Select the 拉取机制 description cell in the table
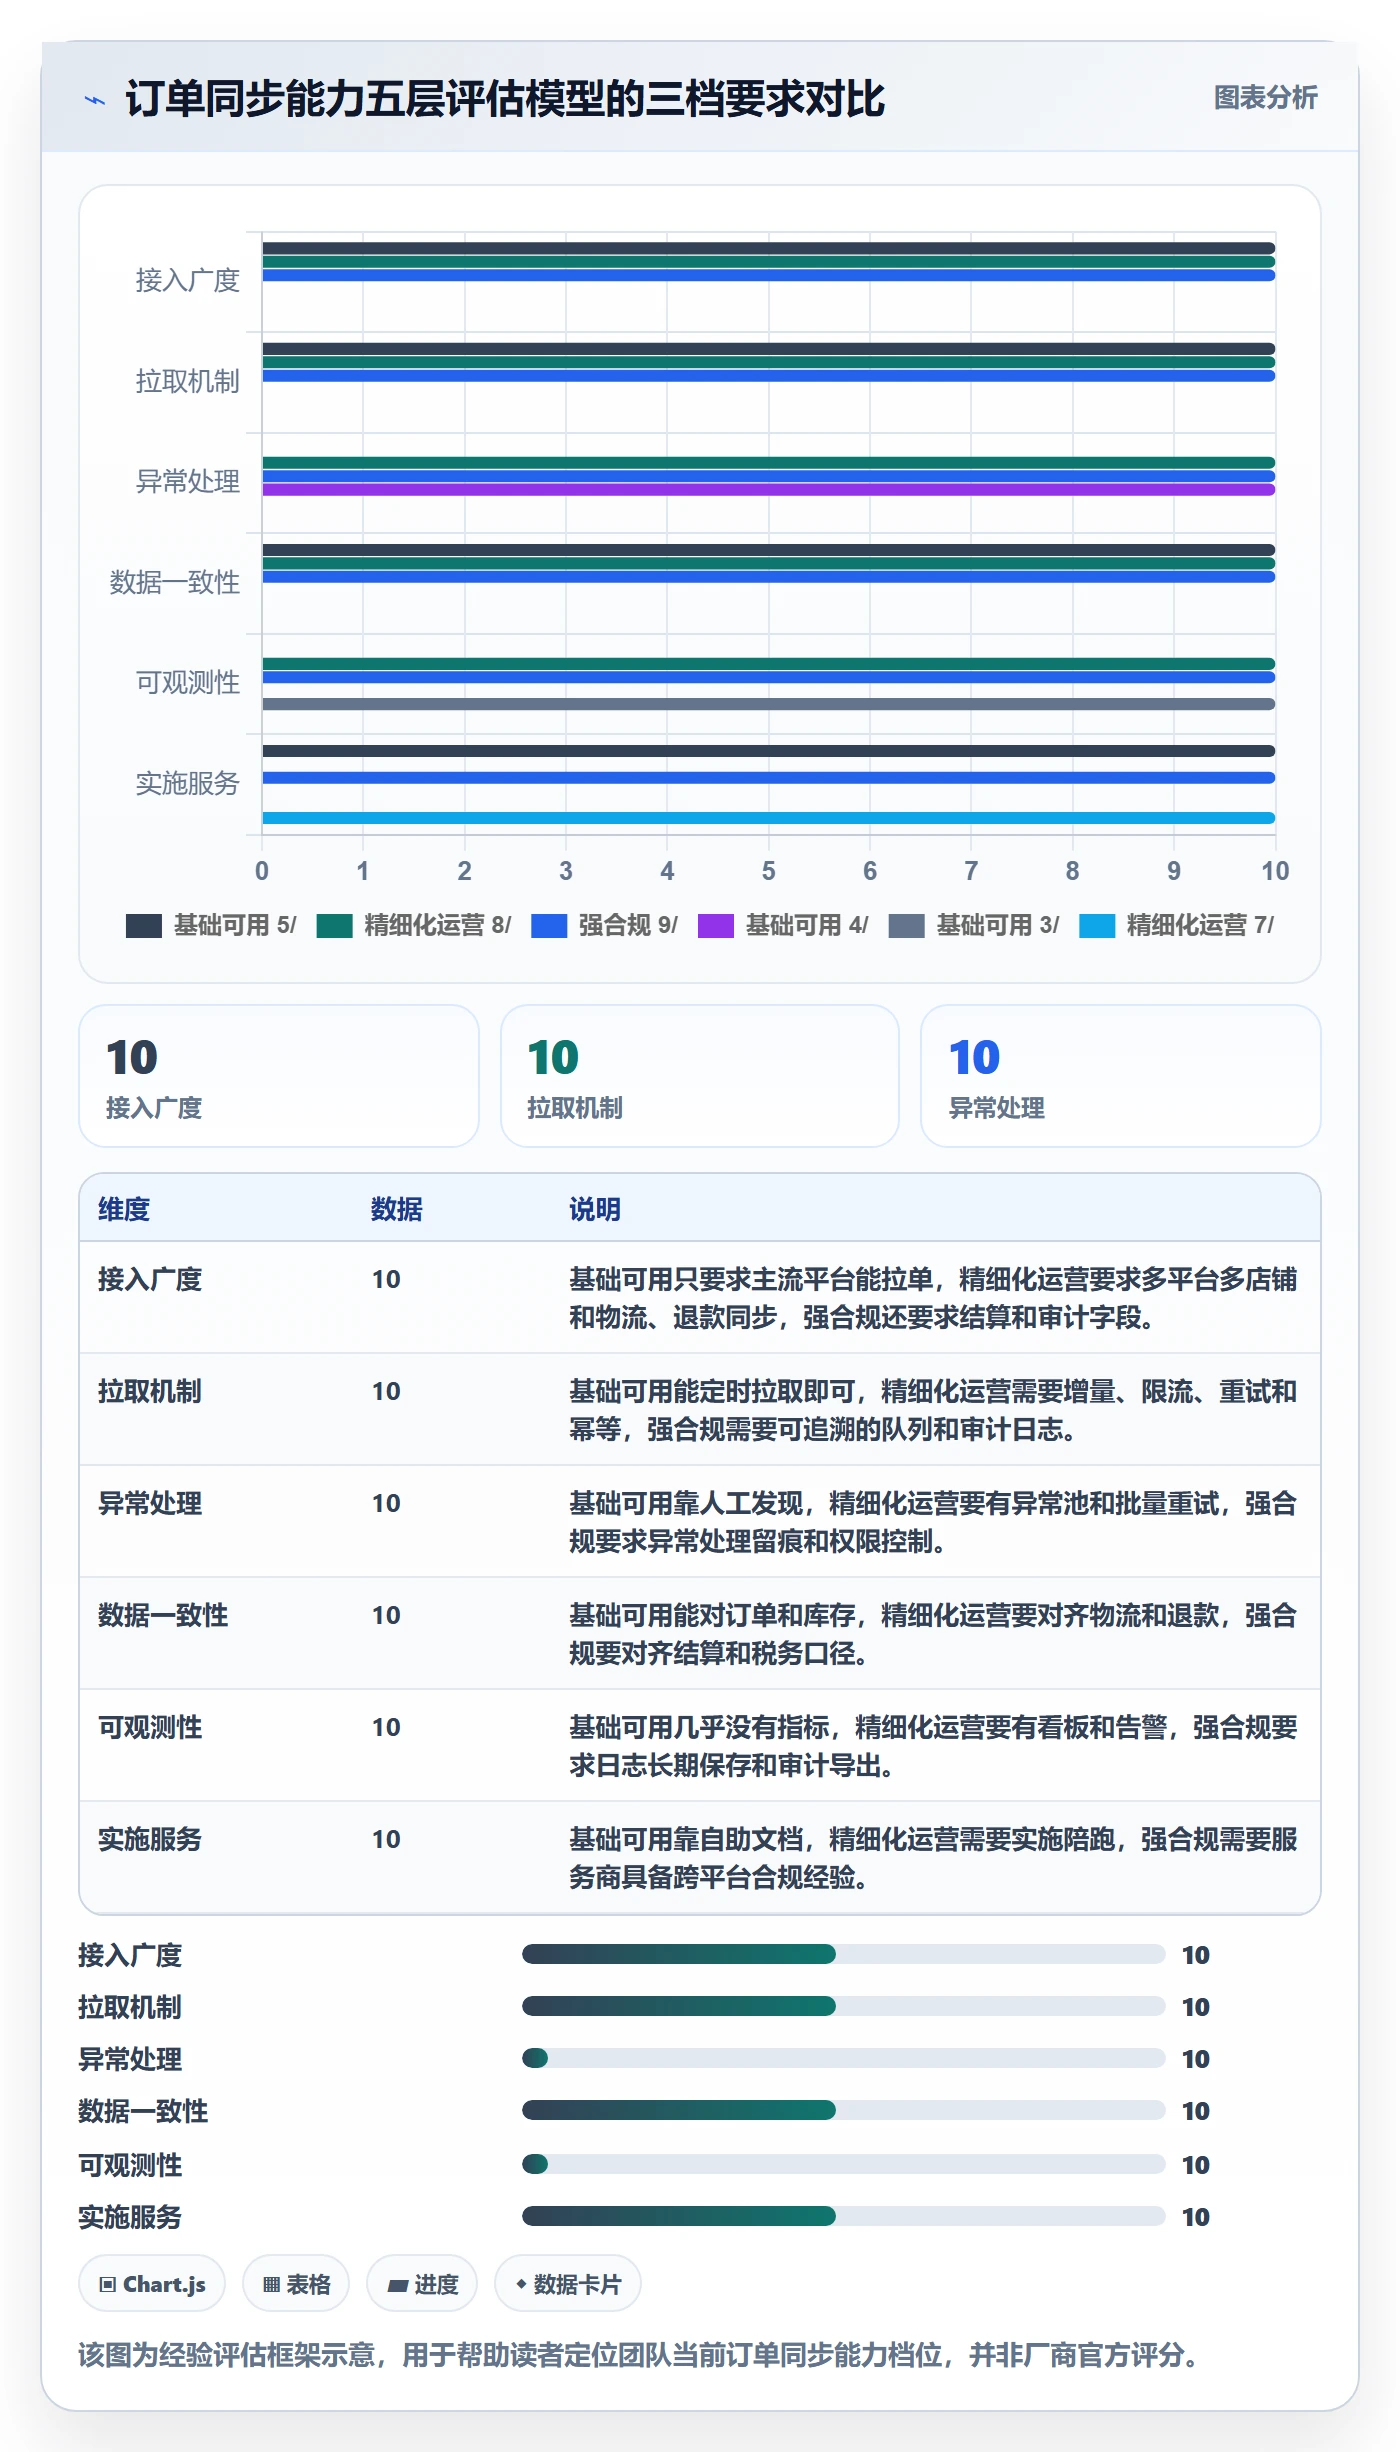The width and height of the screenshot is (1400, 2452). [934, 1410]
